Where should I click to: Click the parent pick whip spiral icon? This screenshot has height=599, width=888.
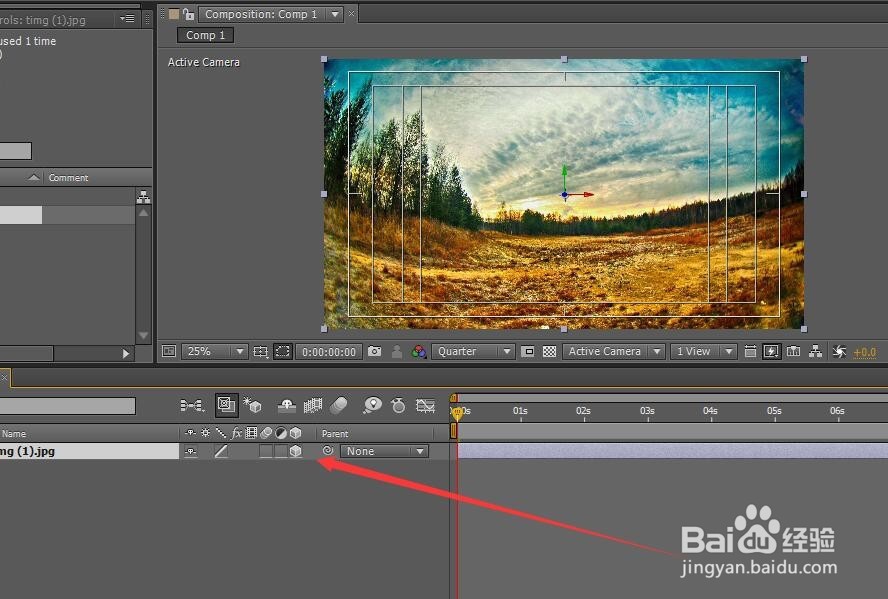(327, 451)
